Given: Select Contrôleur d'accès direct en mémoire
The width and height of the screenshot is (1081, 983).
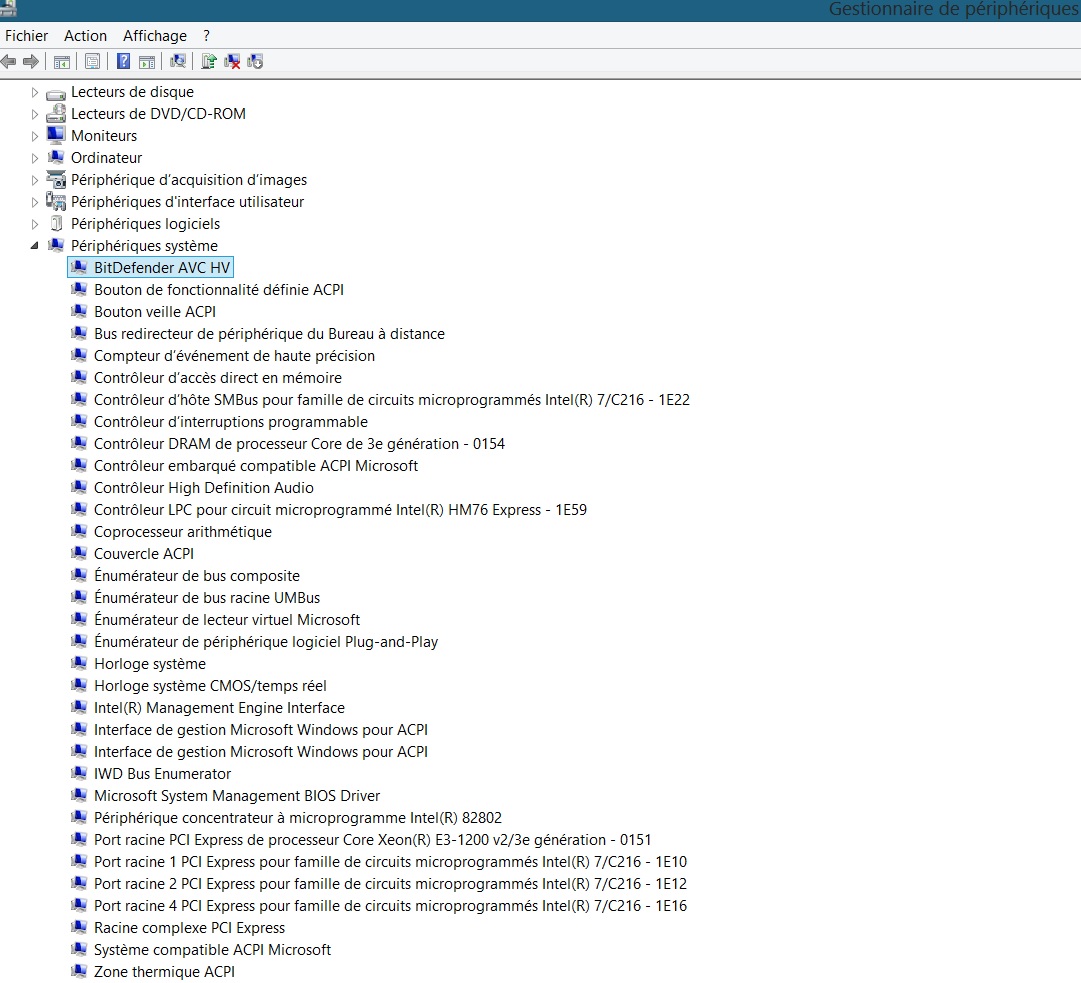Looking at the screenshot, I should click(218, 378).
